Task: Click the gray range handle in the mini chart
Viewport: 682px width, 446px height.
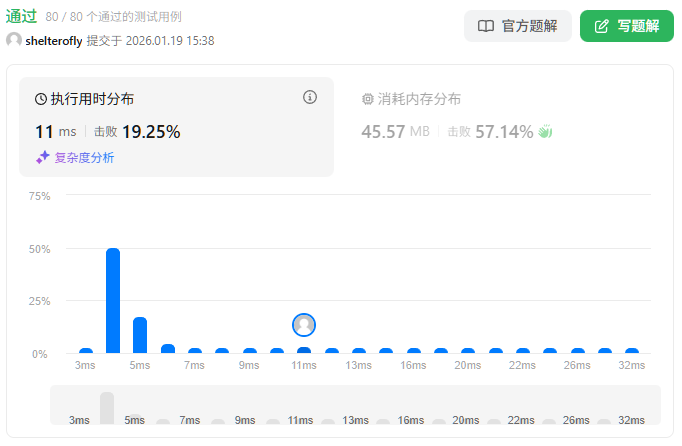Action: click(107, 407)
